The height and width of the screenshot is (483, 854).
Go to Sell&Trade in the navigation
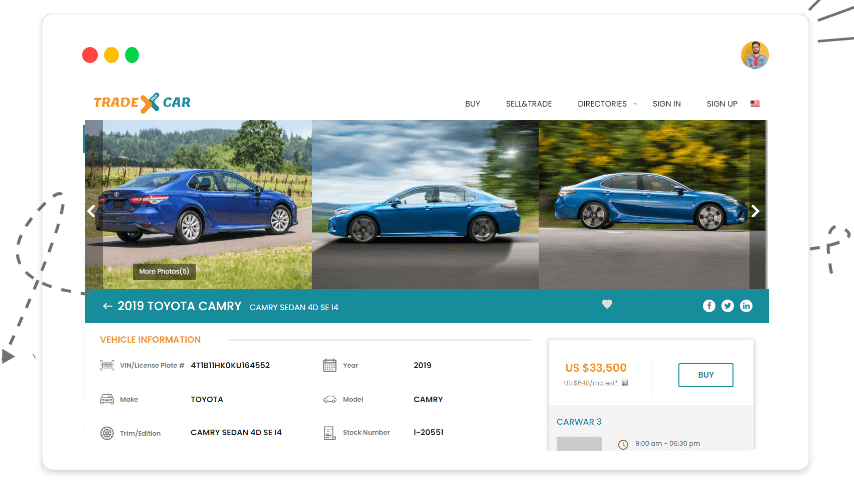(x=529, y=104)
